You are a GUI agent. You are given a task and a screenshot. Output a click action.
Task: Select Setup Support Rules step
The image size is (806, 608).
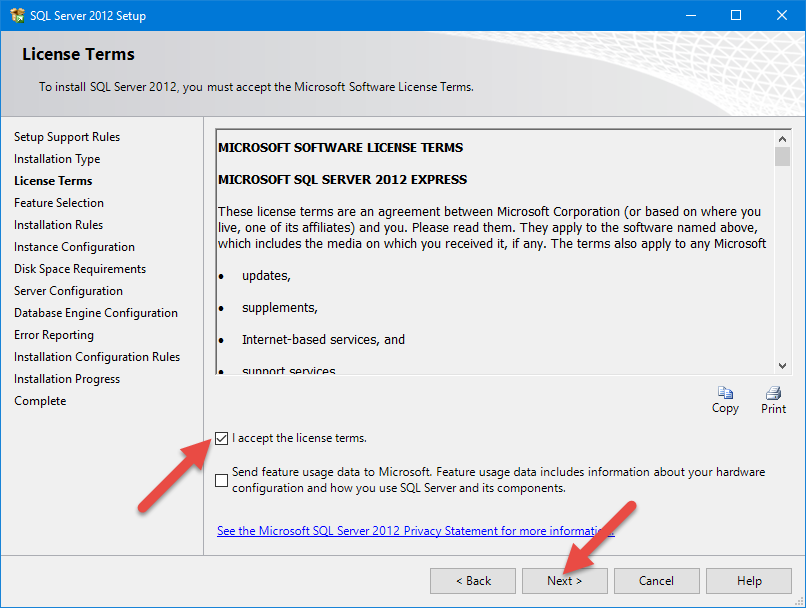coord(67,137)
